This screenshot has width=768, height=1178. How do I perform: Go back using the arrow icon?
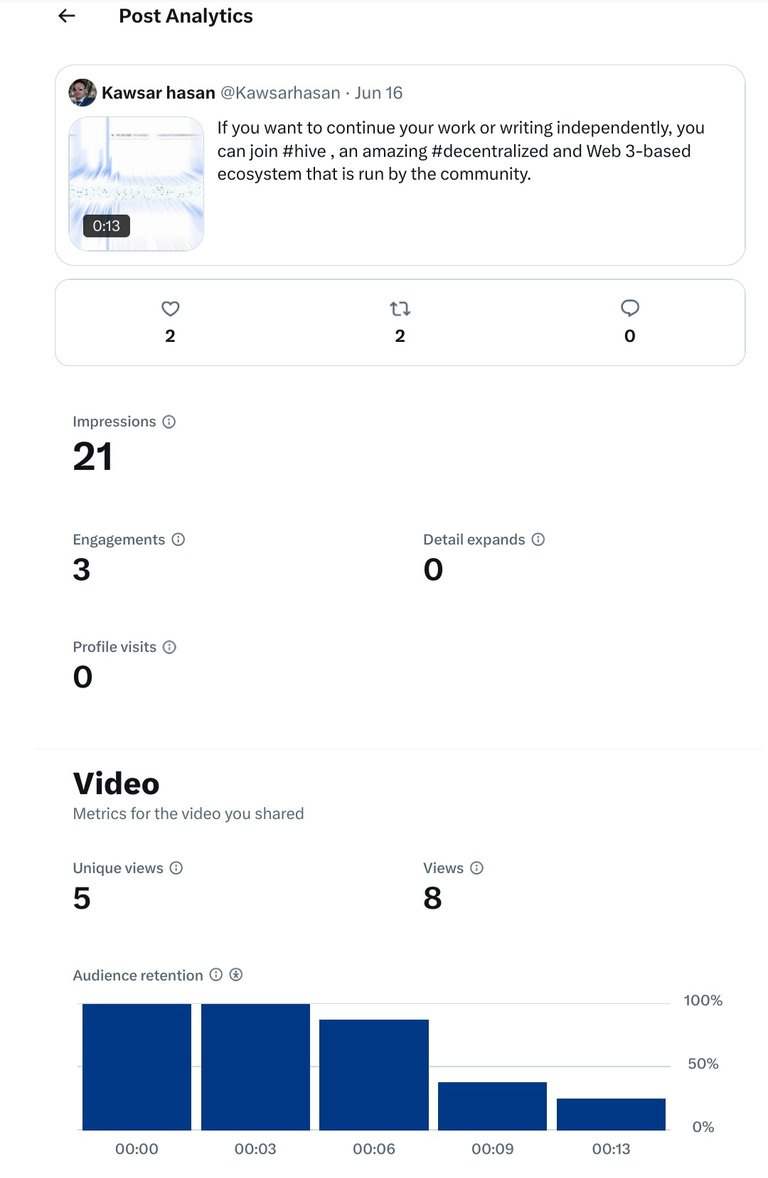pos(67,16)
